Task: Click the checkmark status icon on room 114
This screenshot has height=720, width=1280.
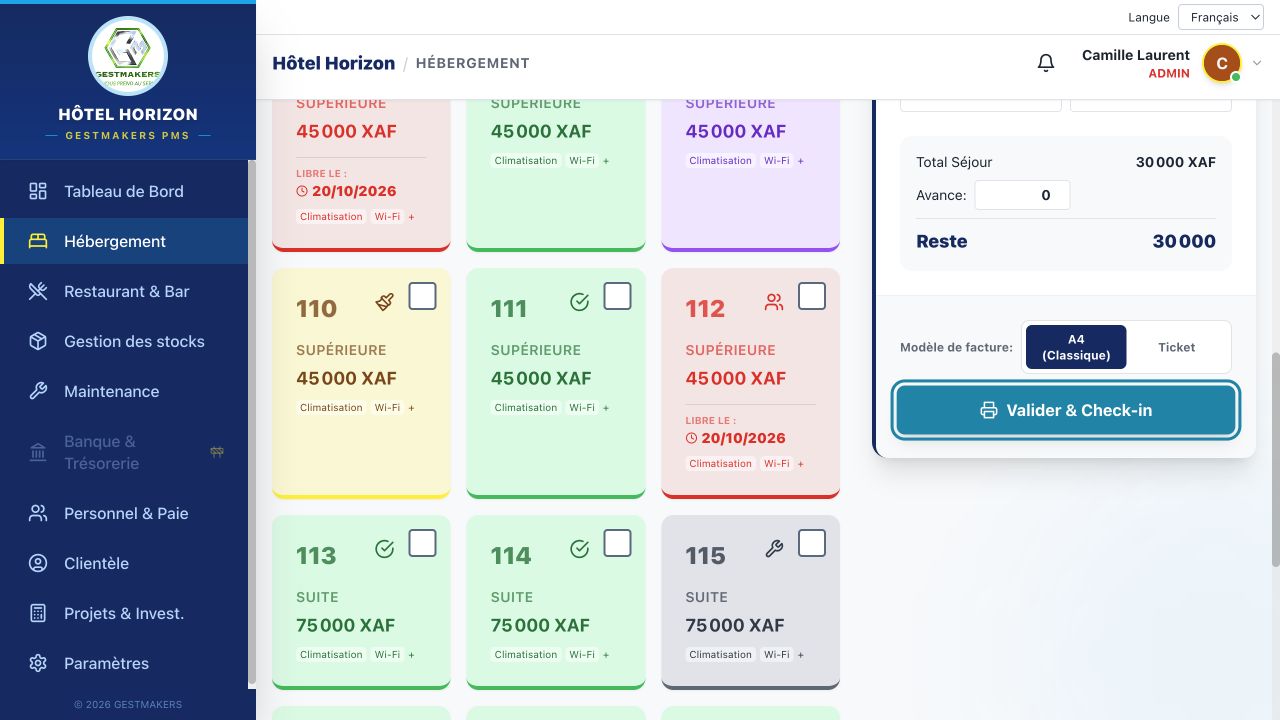Action: click(579, 548)
